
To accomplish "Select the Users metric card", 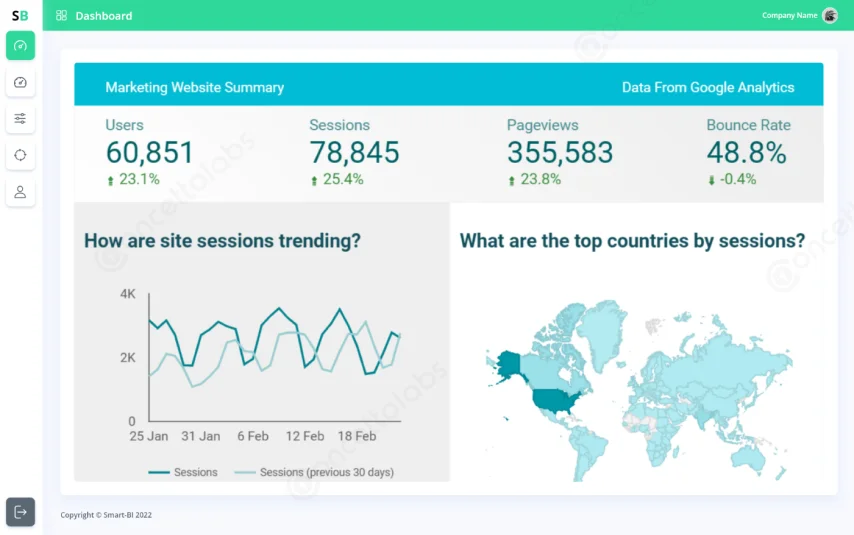I will [149, 152].
